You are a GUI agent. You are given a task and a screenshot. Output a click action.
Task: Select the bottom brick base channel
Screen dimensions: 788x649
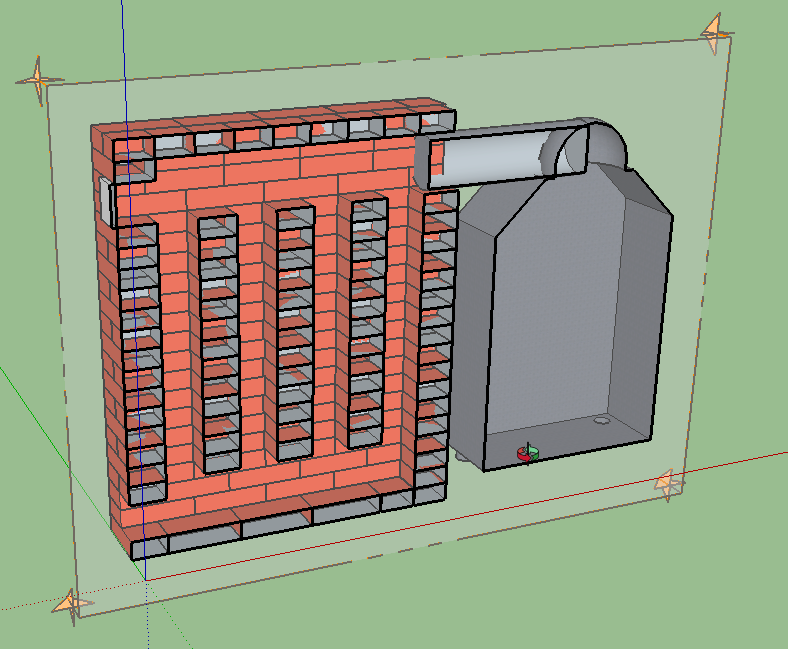click(270, 526)
